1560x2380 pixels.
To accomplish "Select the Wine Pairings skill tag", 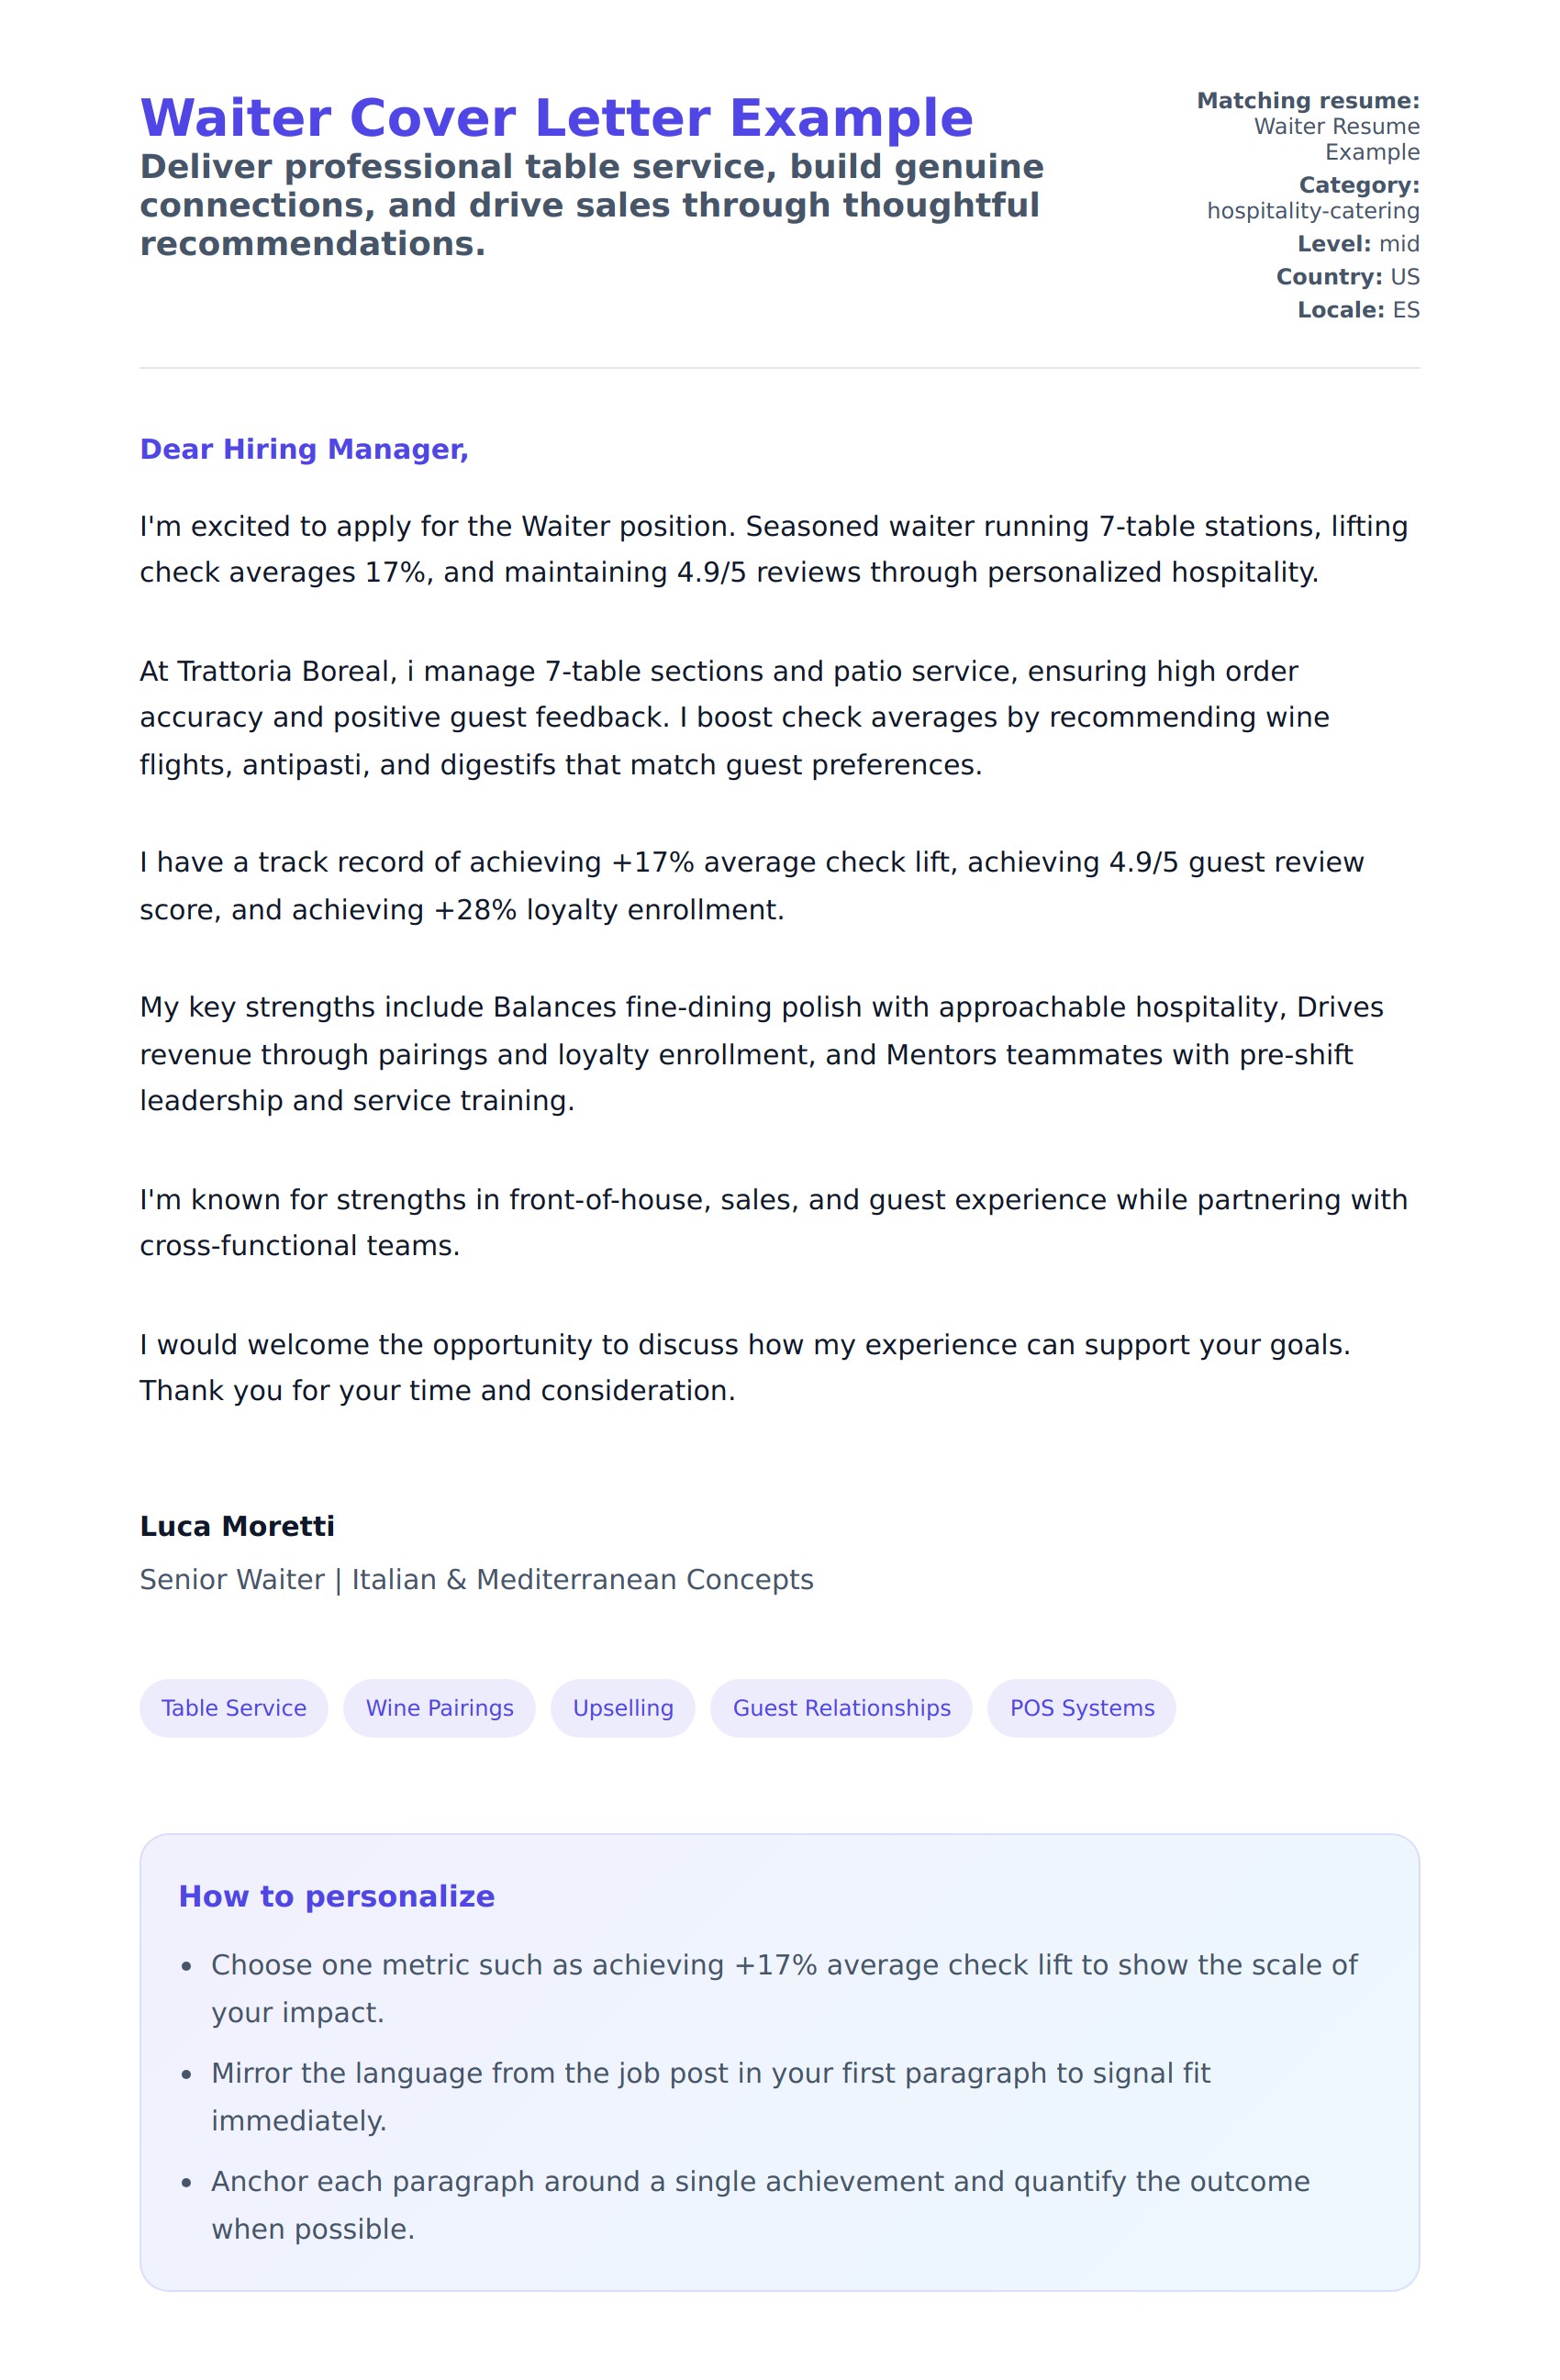I will [x=439, y=1708].
